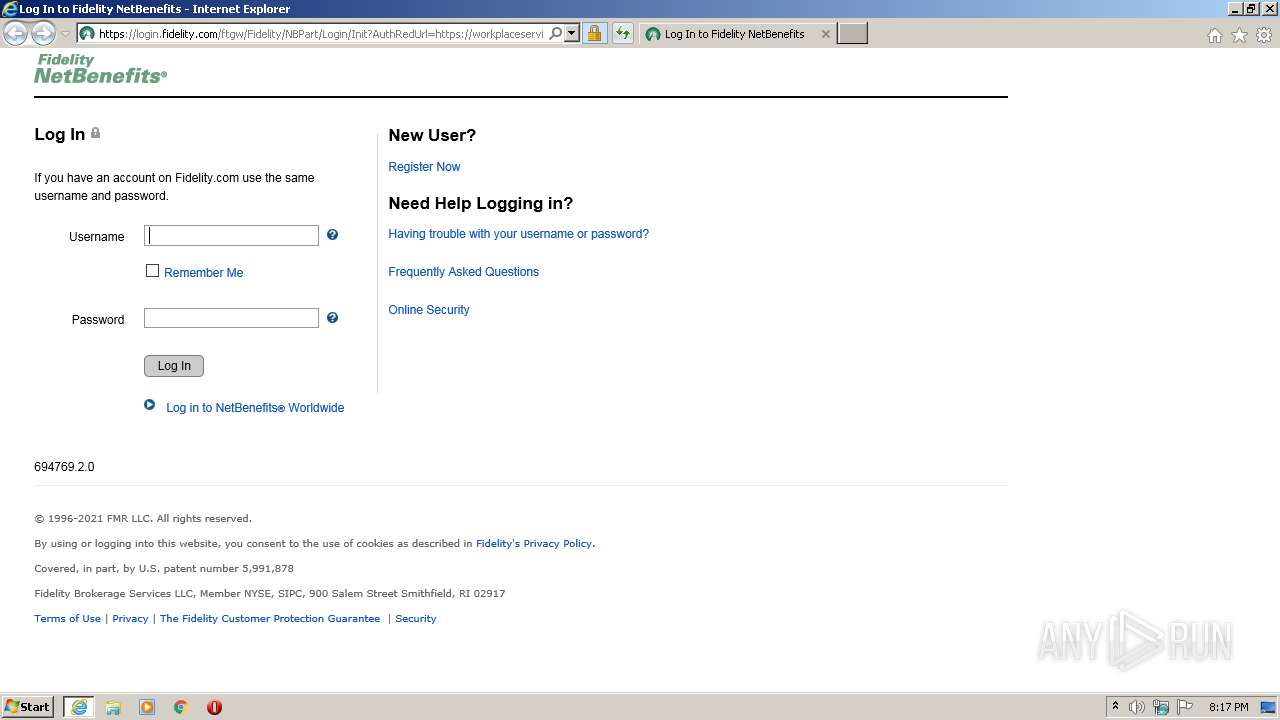Refresh the page with the refresh icon
The height and width of the screenshot is (720, 1280).
click(x=623, y=34)
